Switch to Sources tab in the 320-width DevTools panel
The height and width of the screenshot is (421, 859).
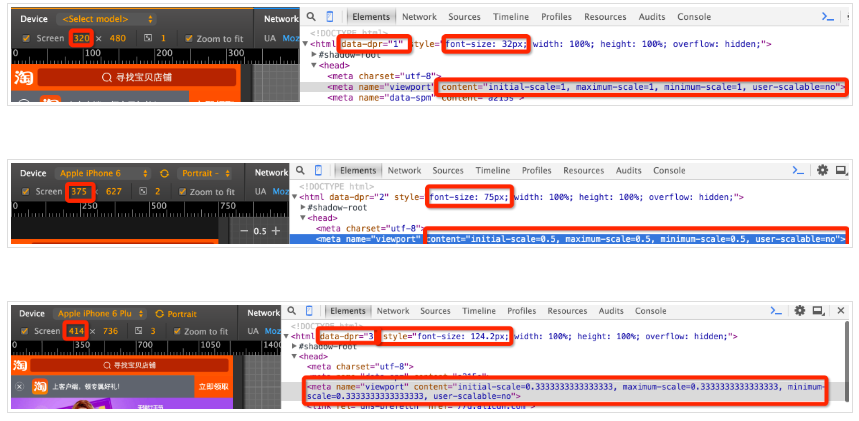point(464,16)
